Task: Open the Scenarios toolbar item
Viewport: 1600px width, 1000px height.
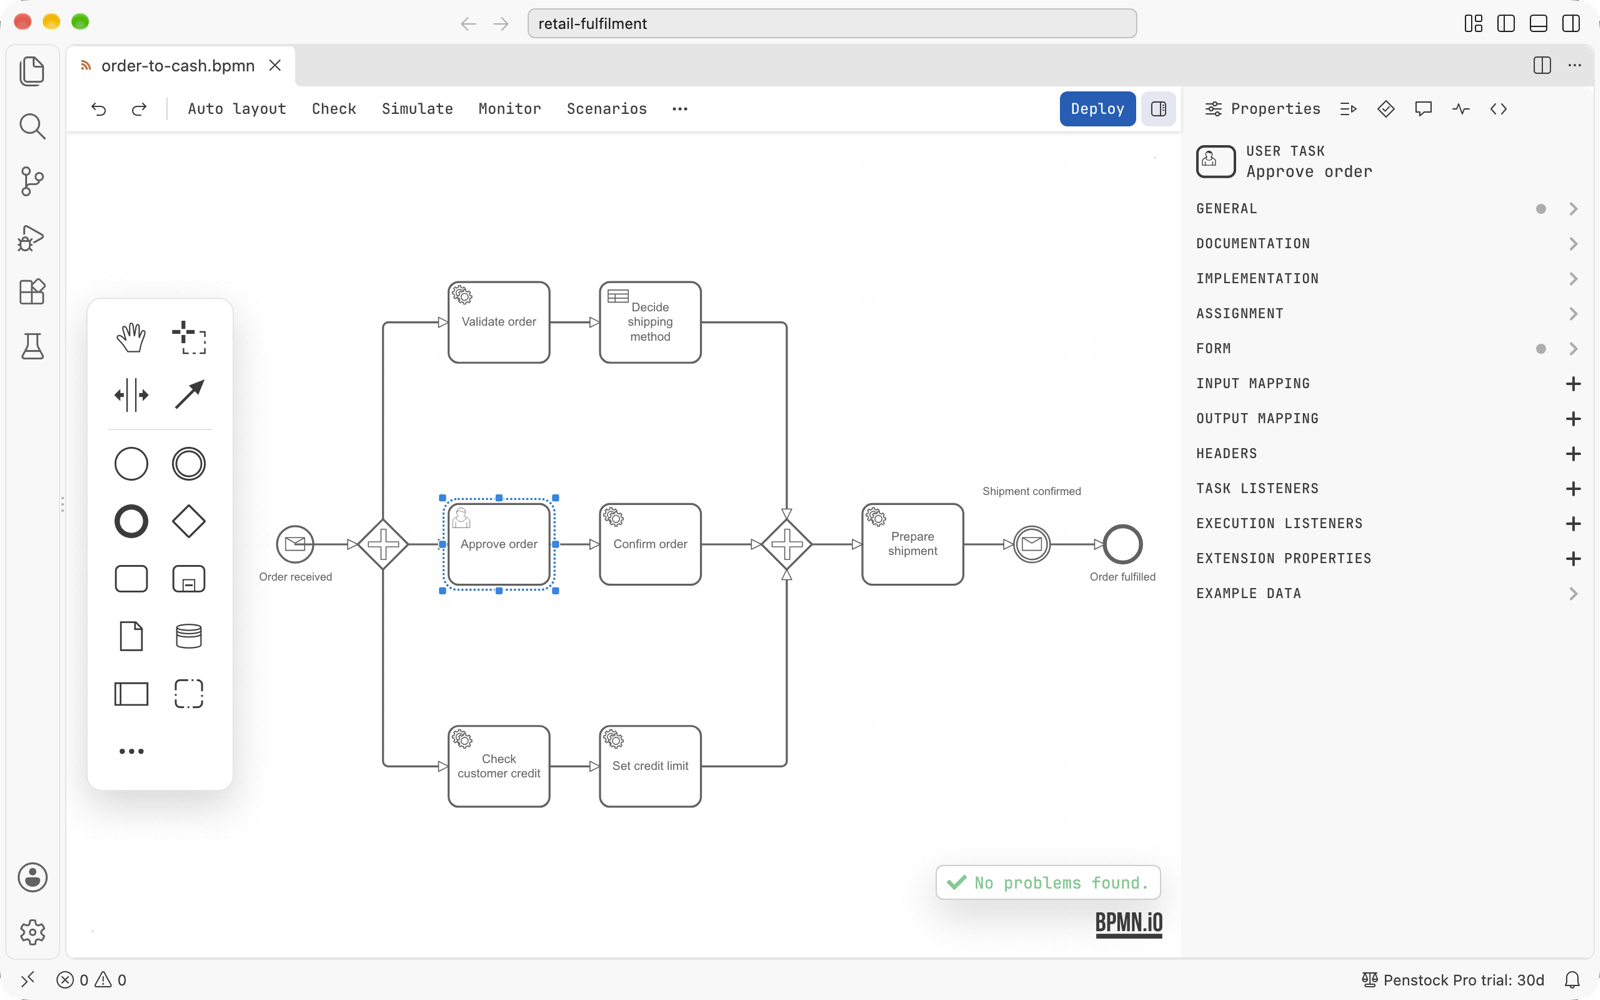Action: [607, 109]
